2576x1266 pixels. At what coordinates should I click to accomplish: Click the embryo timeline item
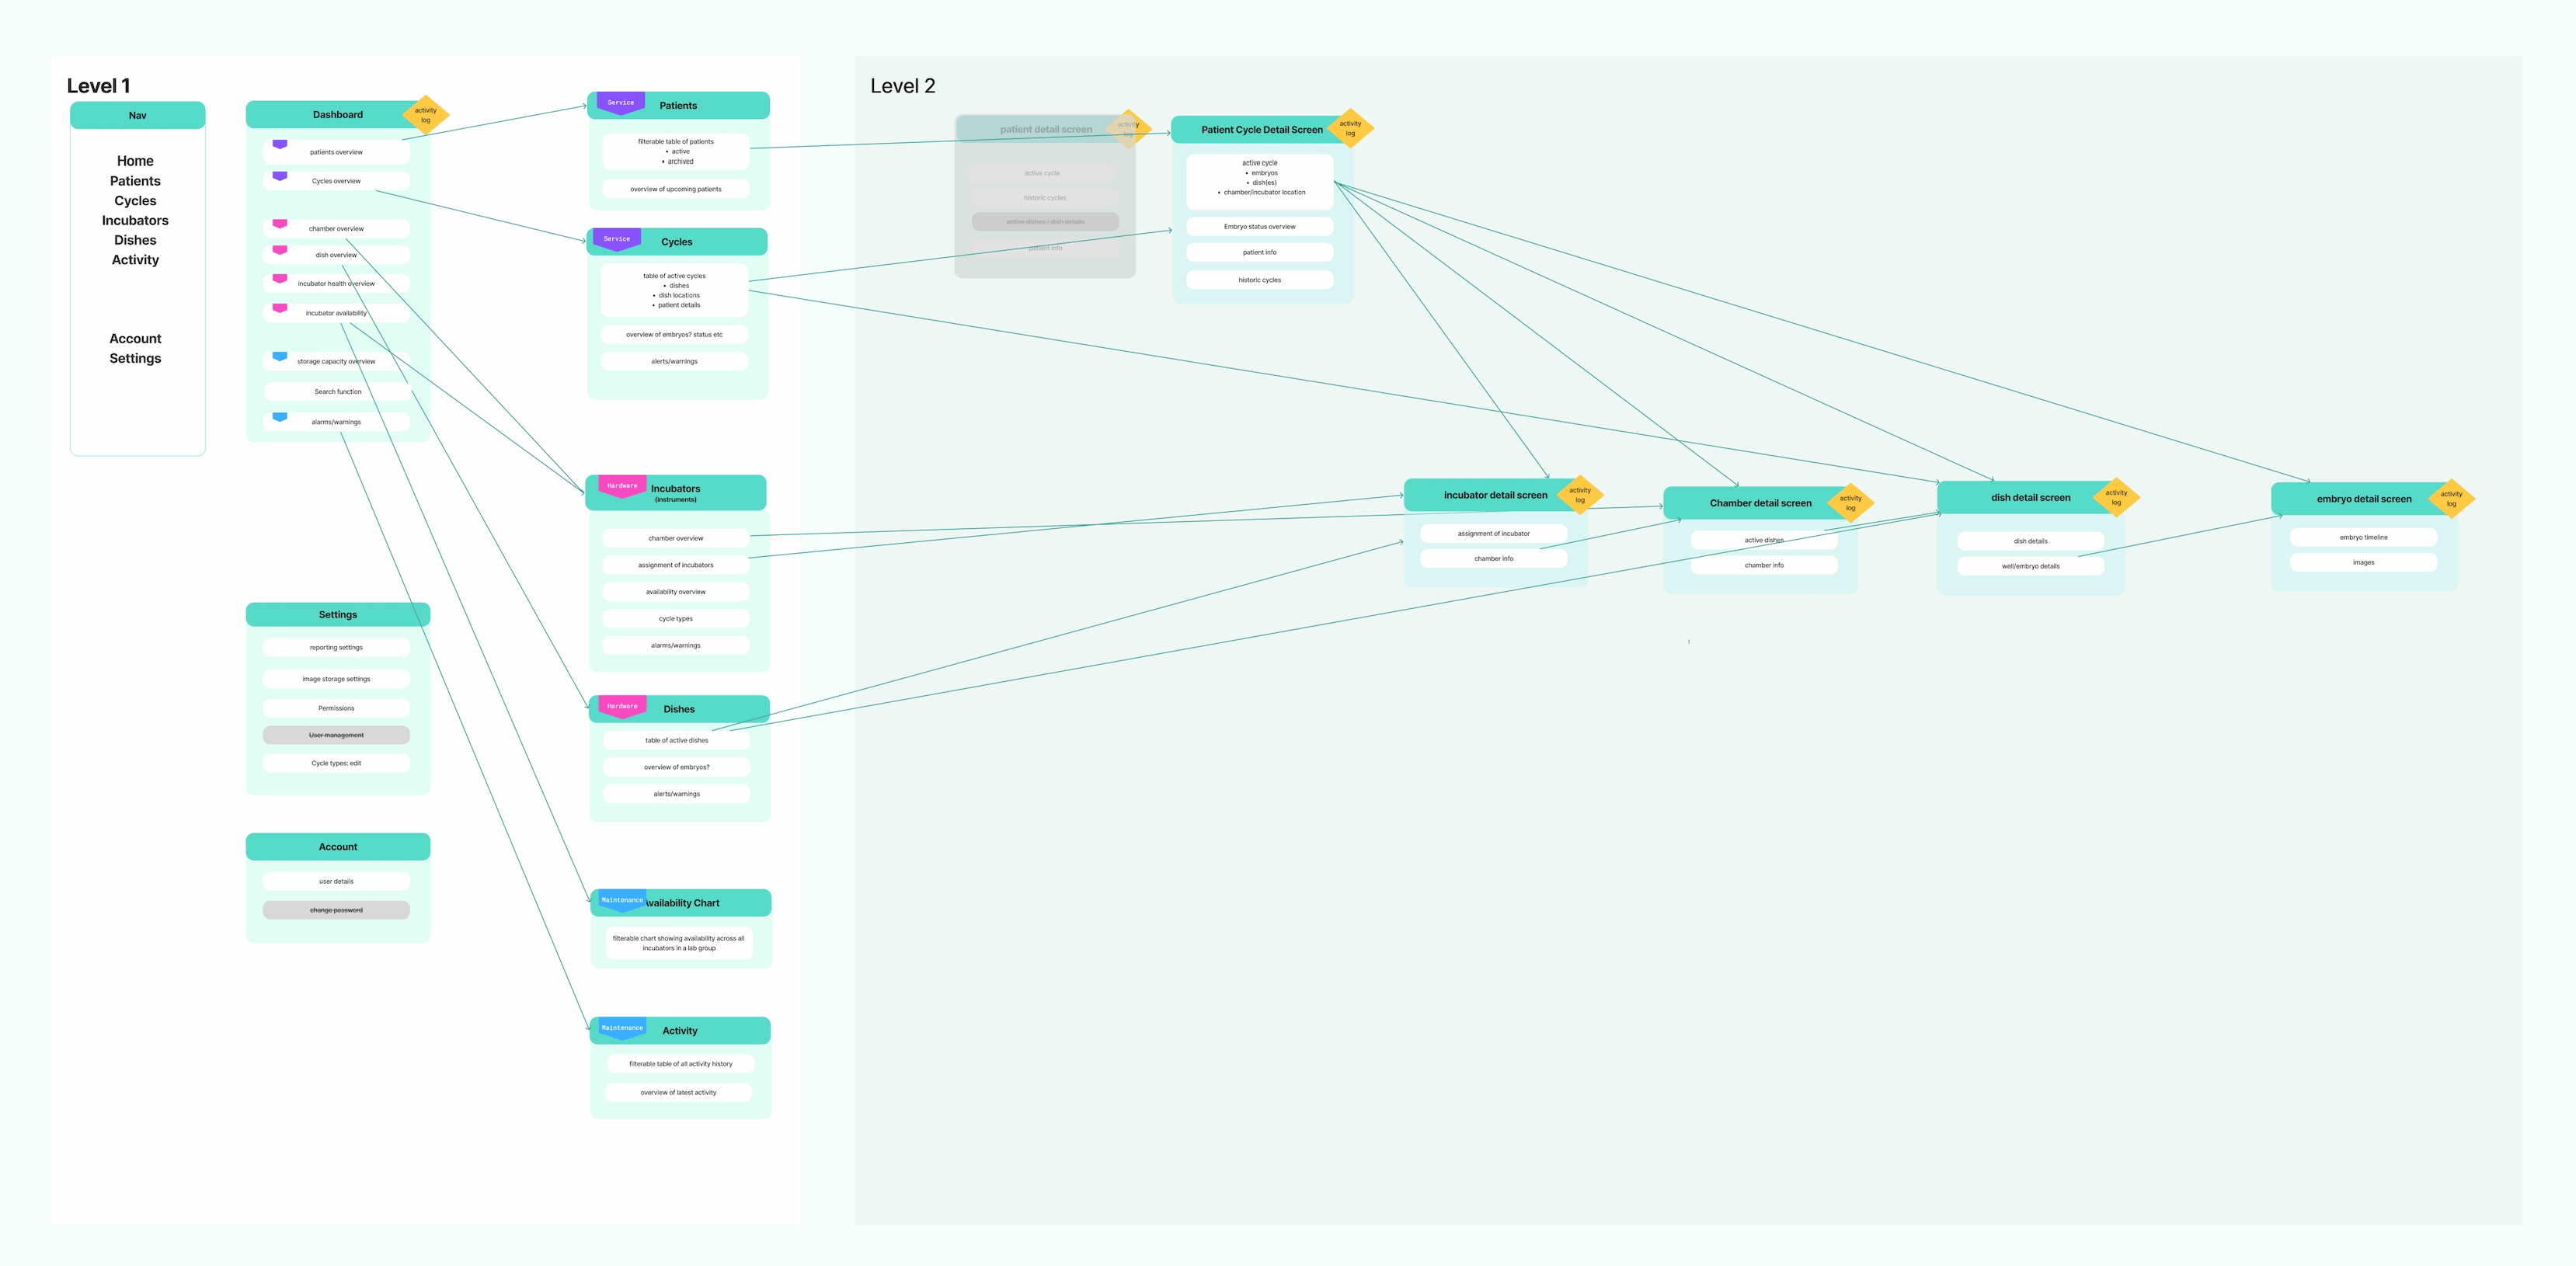[x=2362, y=538]
